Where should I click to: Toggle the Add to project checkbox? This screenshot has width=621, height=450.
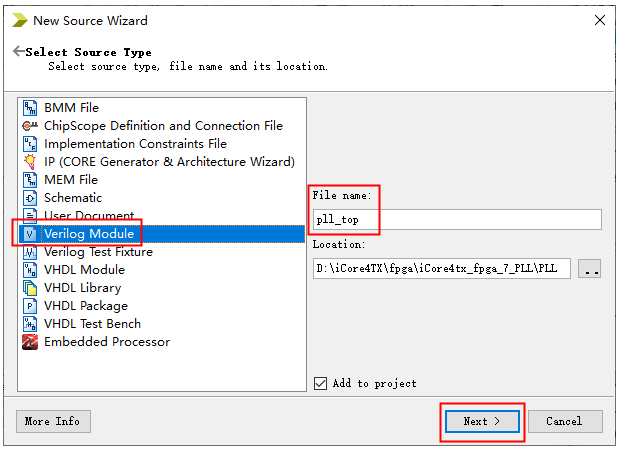pos(321,383)
